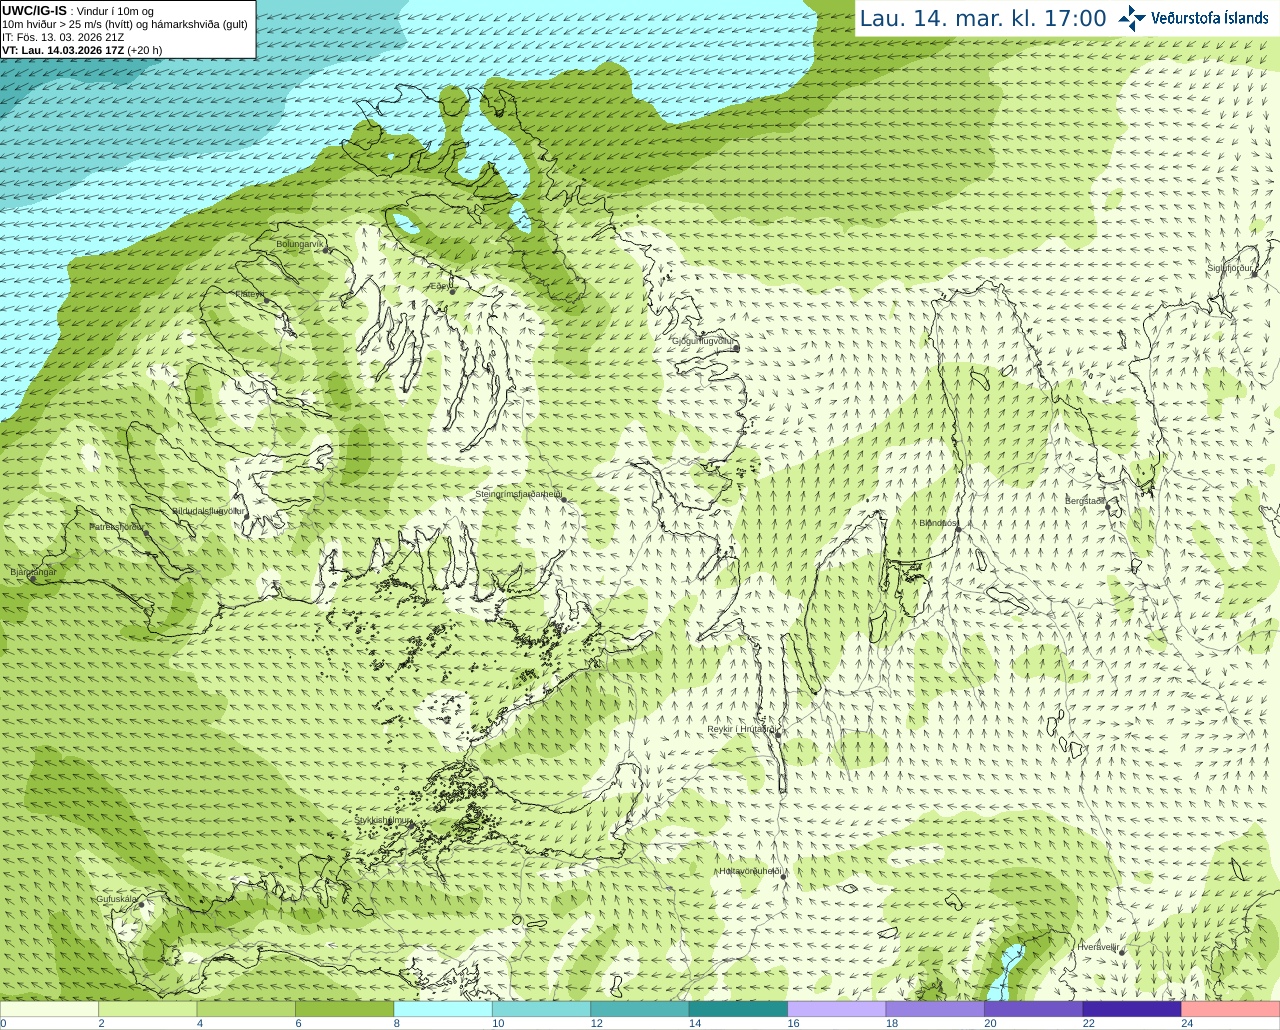Click the 'Lau. 14. mar. kl. 17:00' timestamp
Viewport: 1280px width, 1030px height.
tap(983, 19)
